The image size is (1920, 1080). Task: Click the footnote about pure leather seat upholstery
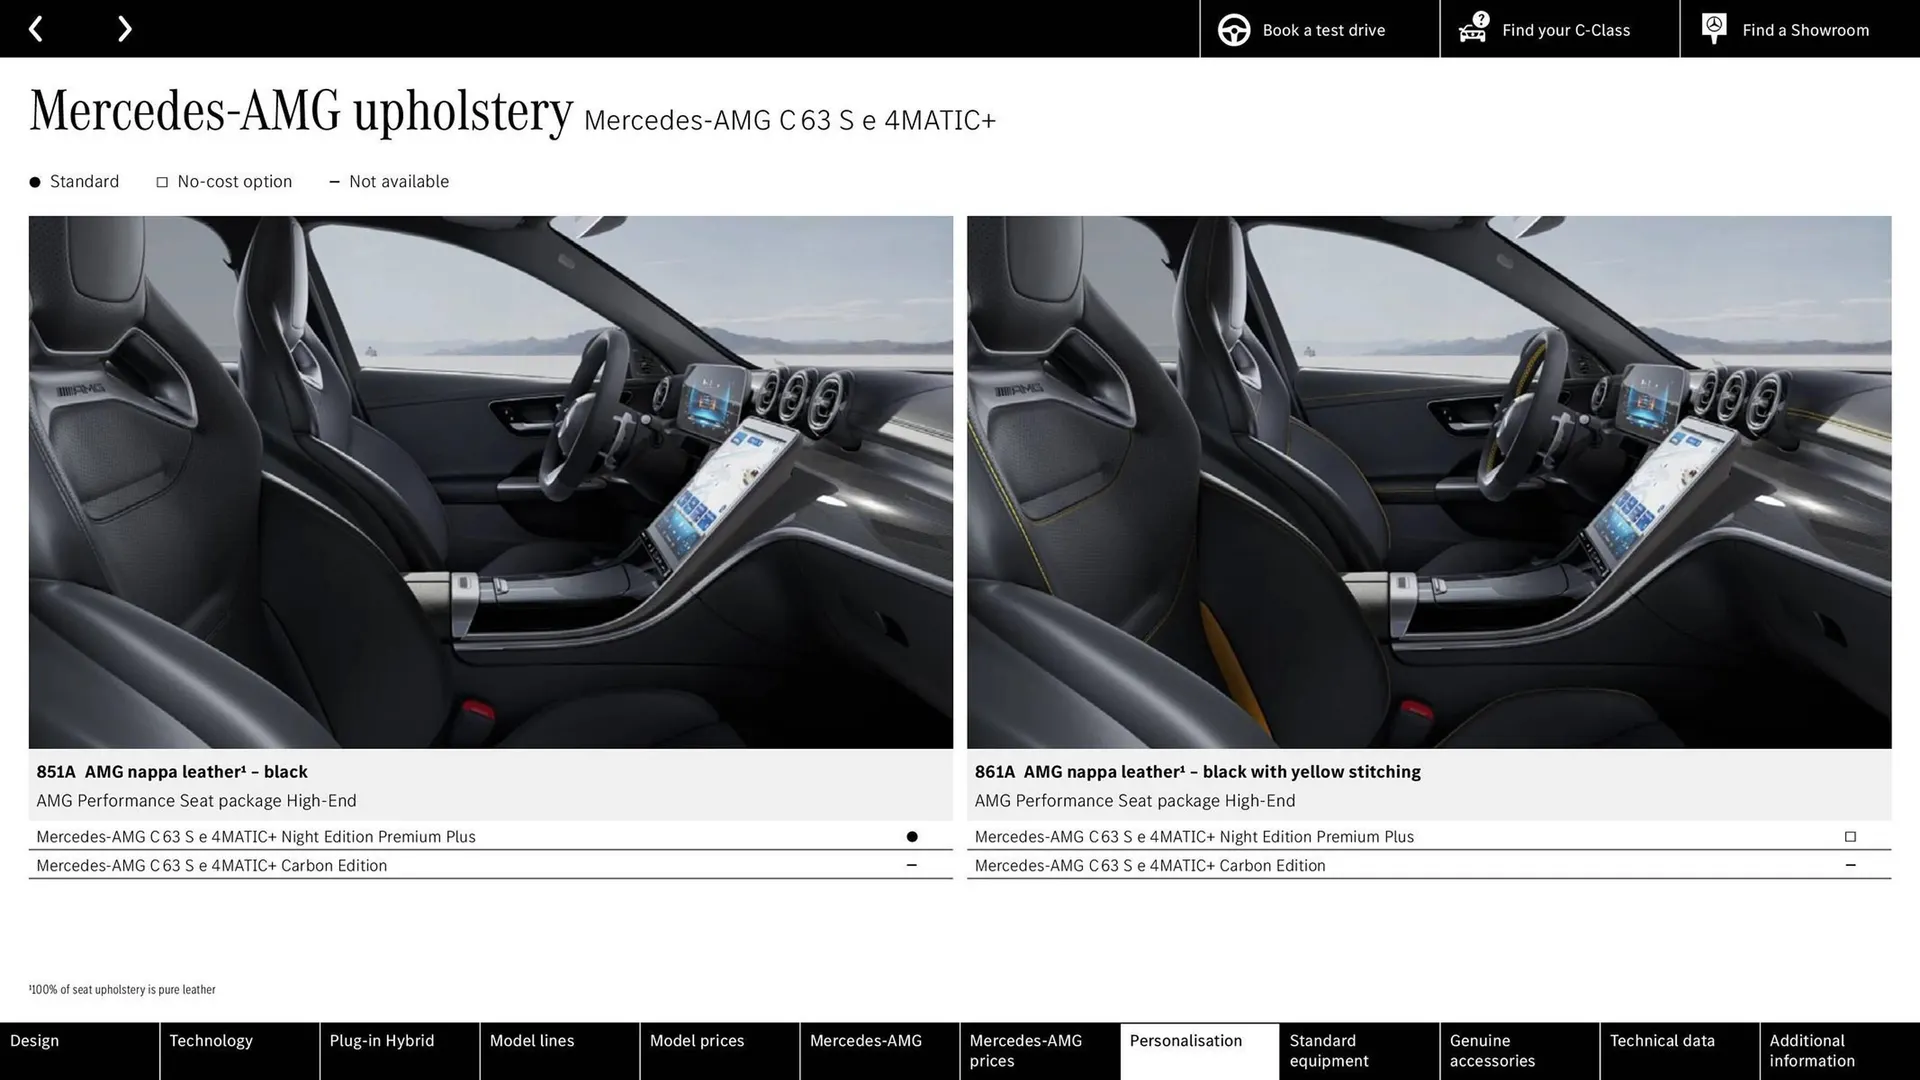122,989
